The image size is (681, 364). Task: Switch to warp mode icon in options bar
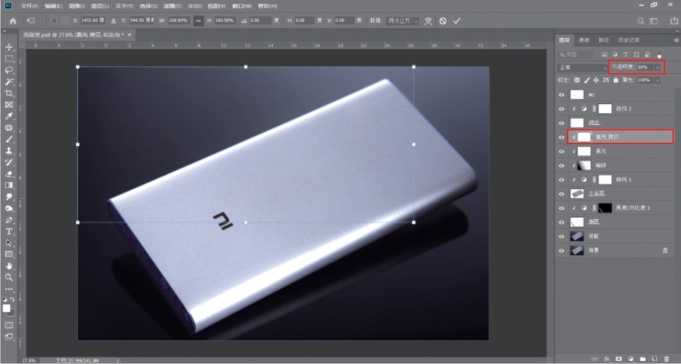point(428,21)
